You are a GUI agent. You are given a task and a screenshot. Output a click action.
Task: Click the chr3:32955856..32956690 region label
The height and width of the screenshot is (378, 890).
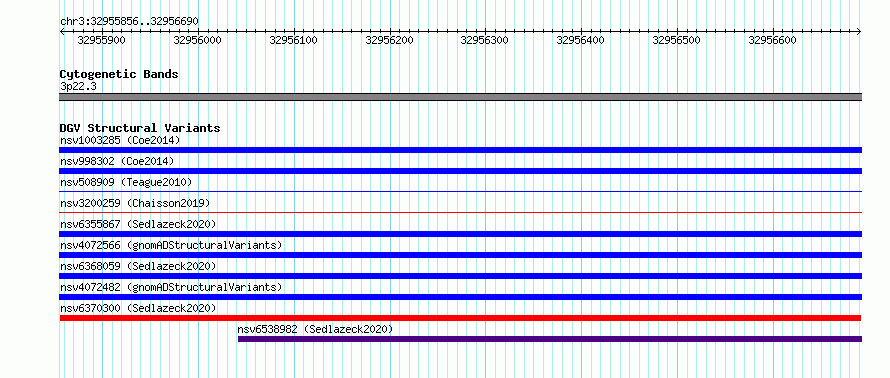pyautogui.click(x=129, y=22)
